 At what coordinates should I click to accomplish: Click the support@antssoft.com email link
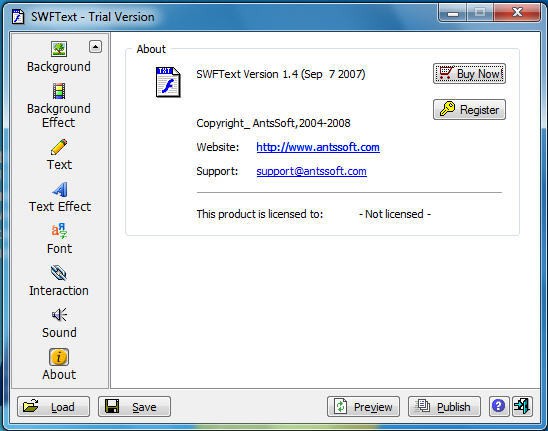tap(311, 171)
